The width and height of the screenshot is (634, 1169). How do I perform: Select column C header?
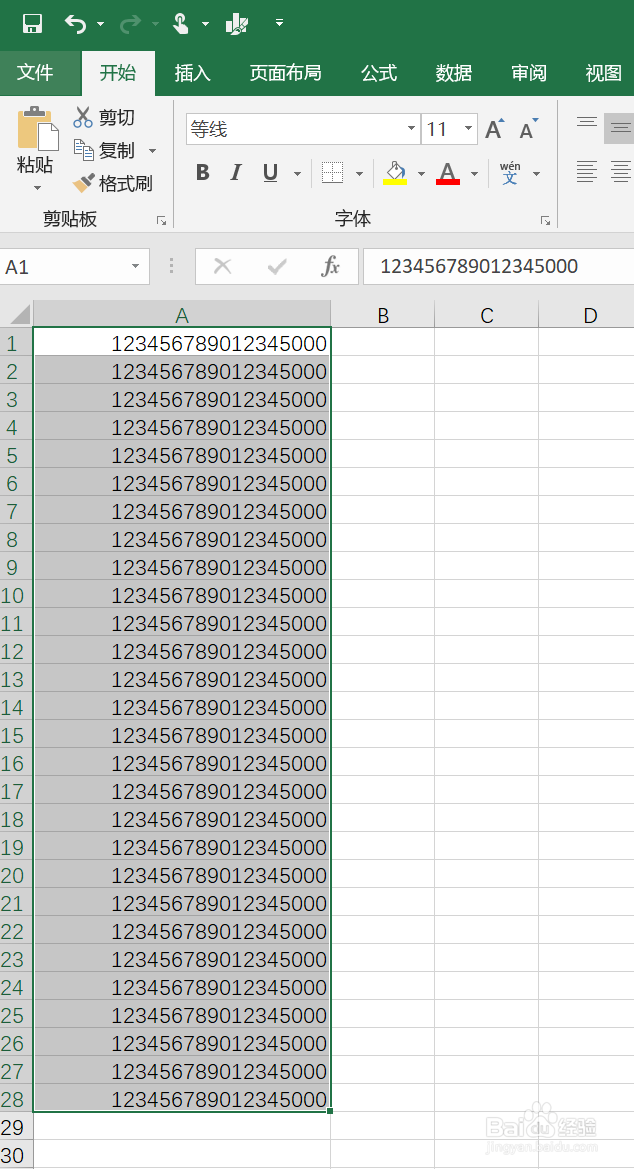[x=486, y=315]
